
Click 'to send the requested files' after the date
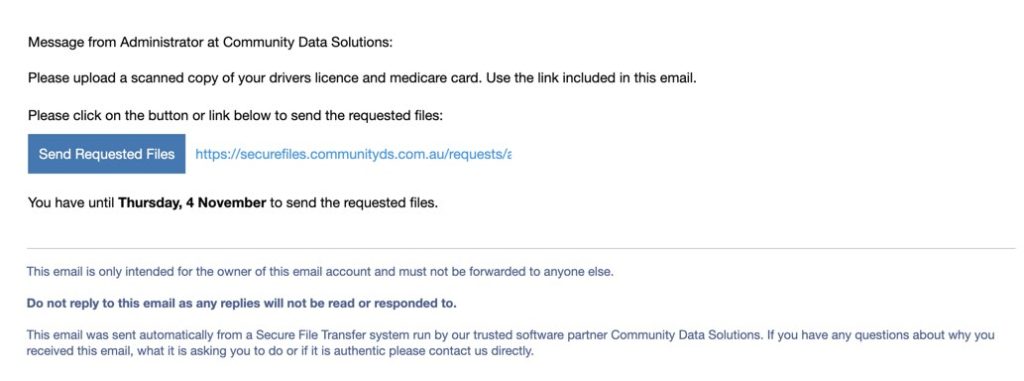(x=353, y=203)
